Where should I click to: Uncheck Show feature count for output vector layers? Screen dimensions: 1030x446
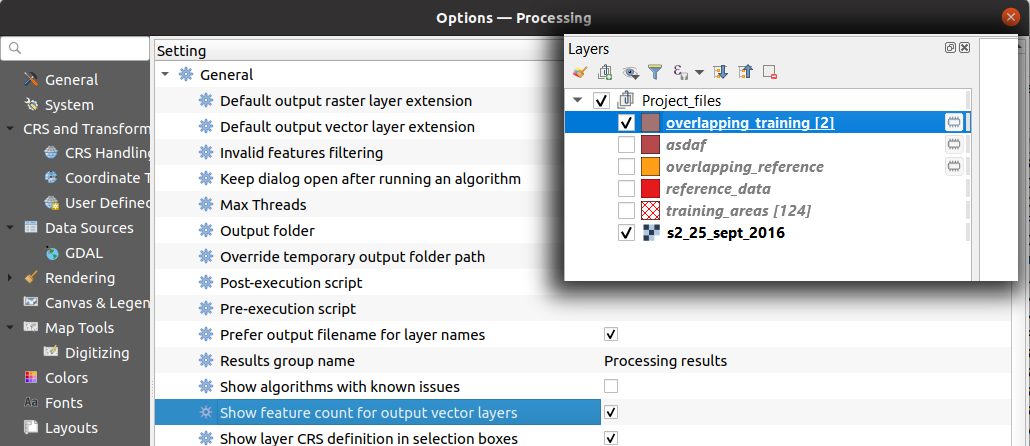point(611,412)
